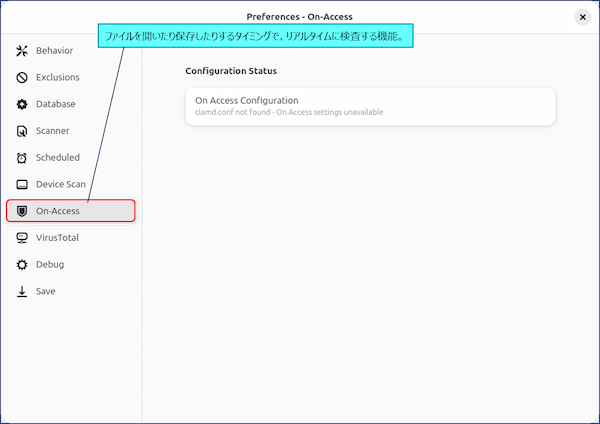Click the Exclusions prohibited-circle icon
Viewport: 600px width, 424px height.
click(x=22, y=77)
